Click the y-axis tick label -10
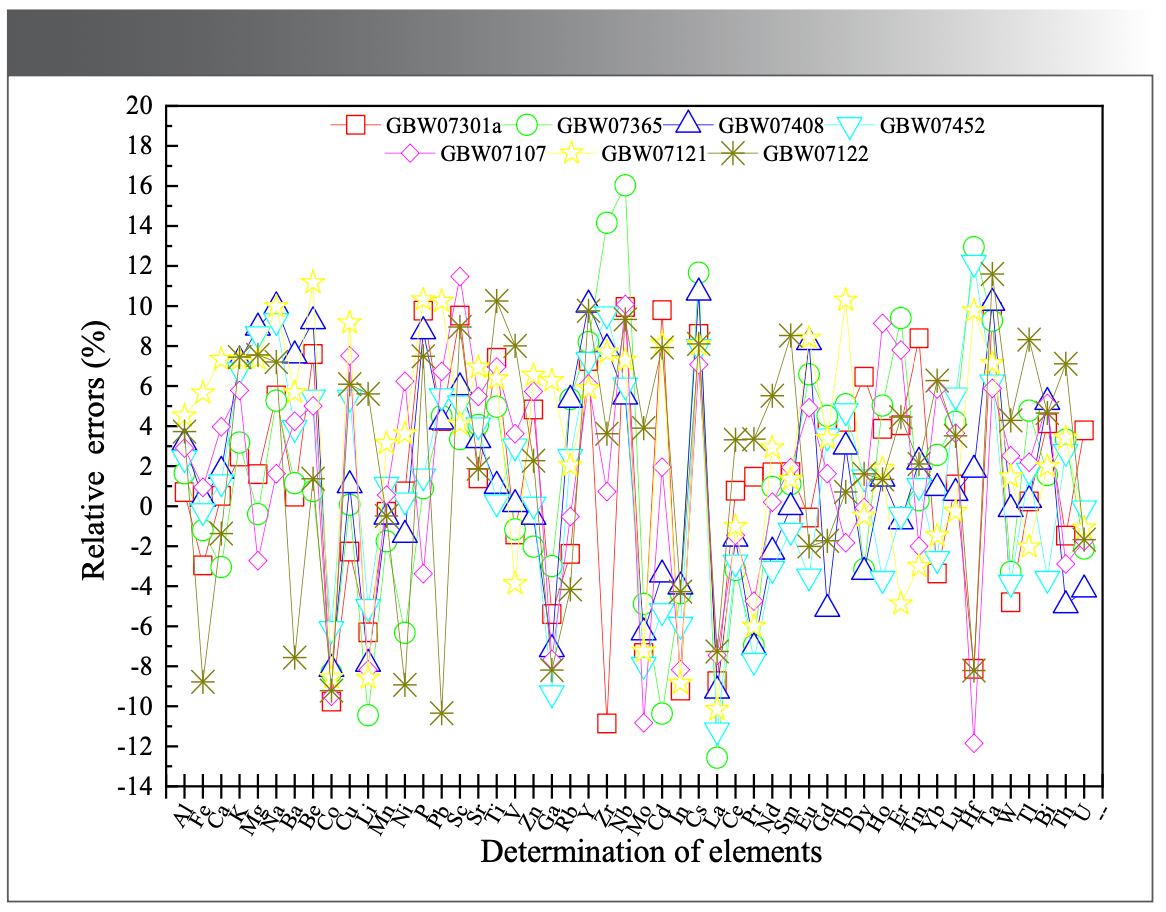 134,707
